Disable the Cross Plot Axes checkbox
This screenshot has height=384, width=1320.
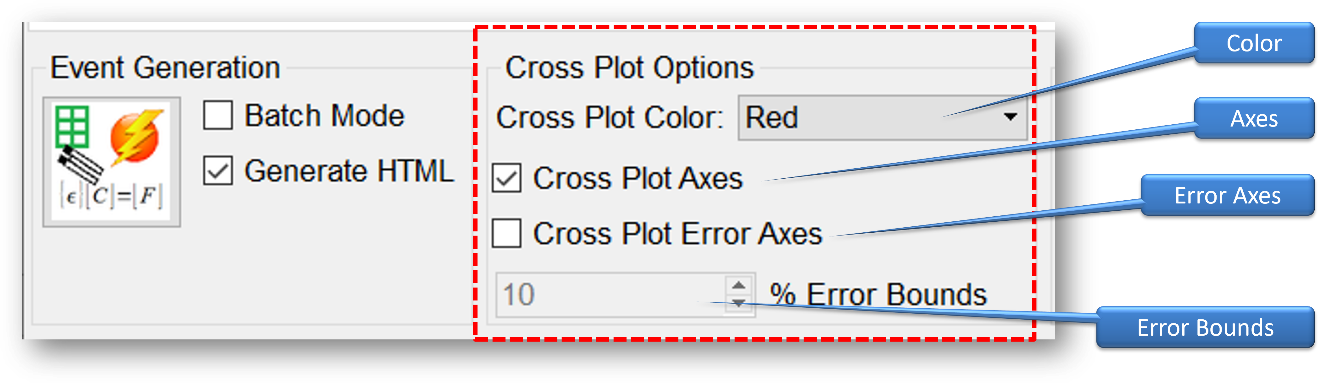[x=508, y=179]
